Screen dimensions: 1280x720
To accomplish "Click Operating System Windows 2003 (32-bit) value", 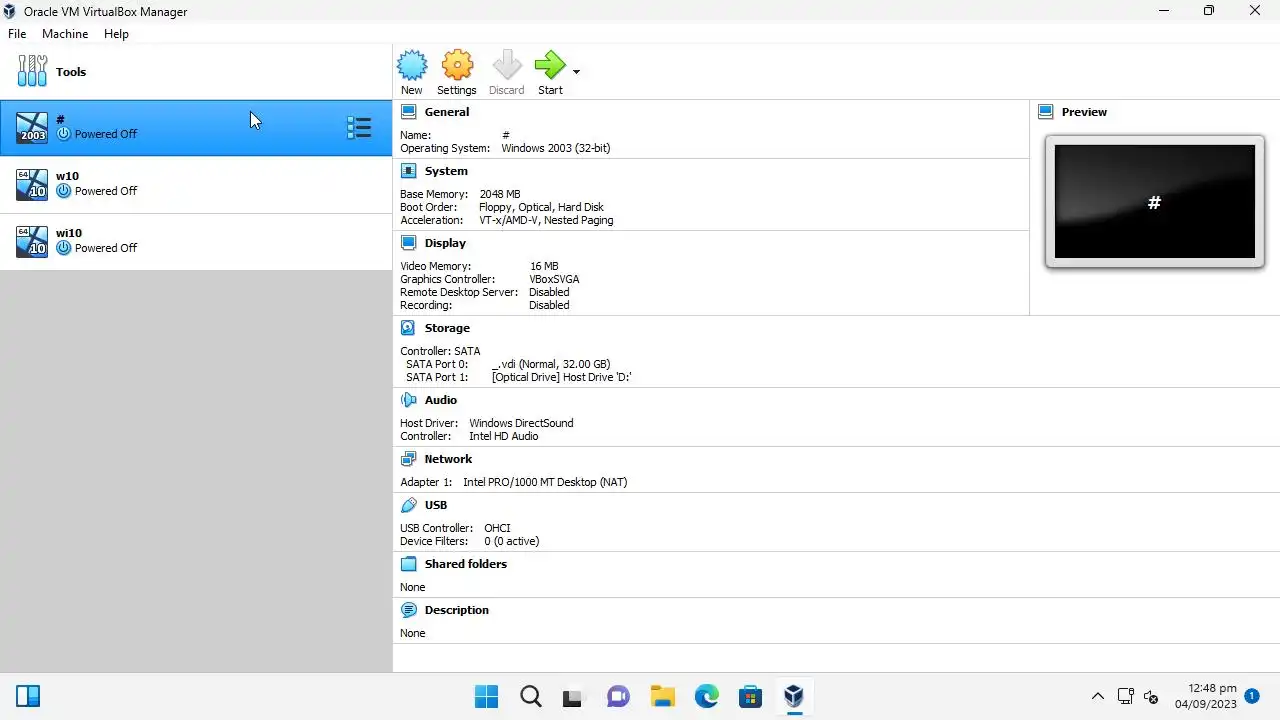I will (x=555, y=148).
